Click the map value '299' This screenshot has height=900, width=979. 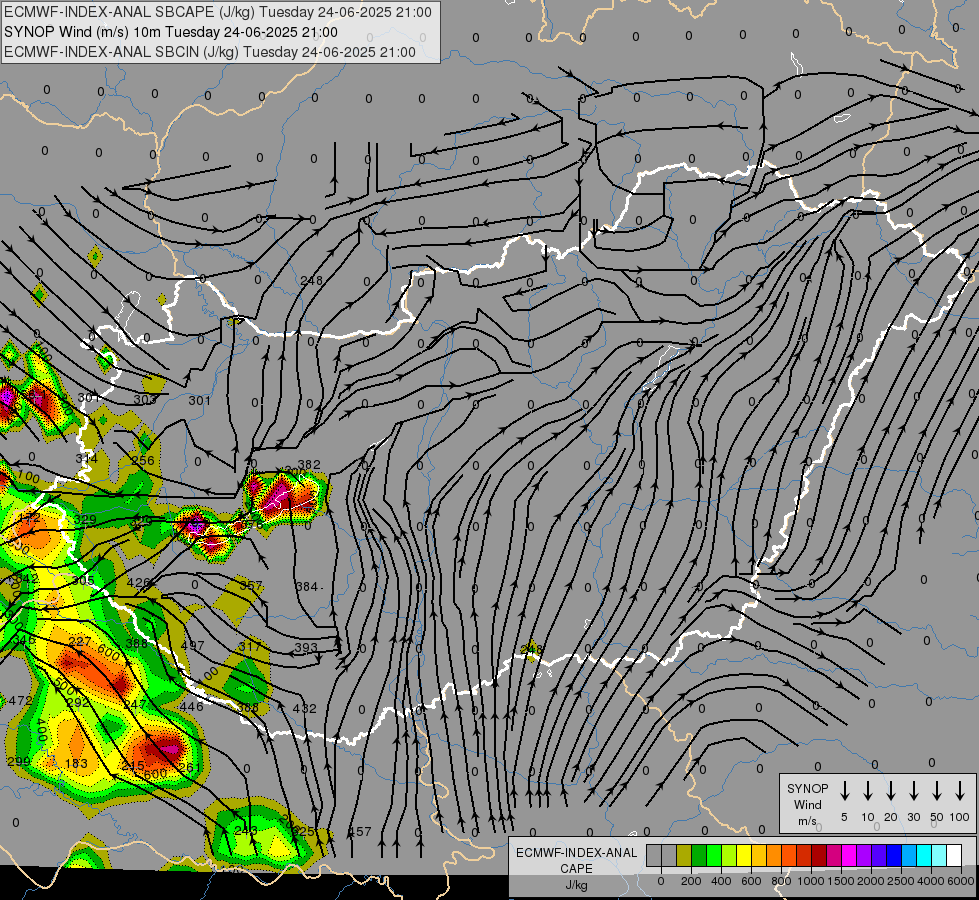(x=19, y=761)
